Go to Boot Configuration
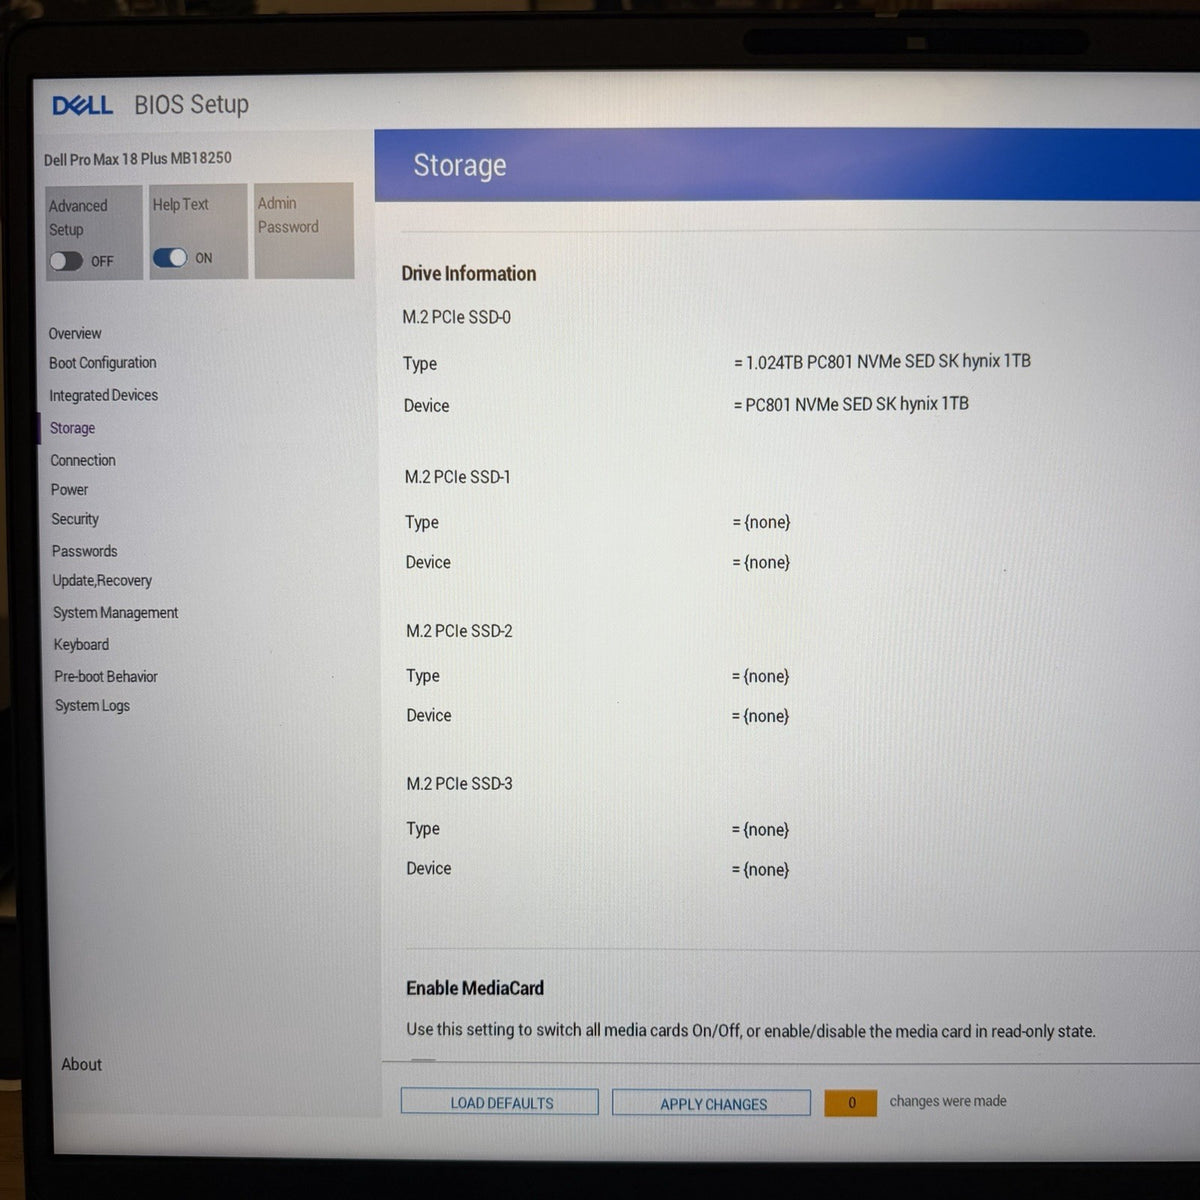Screen dimensions: 1200x1200 click(103, 363)
